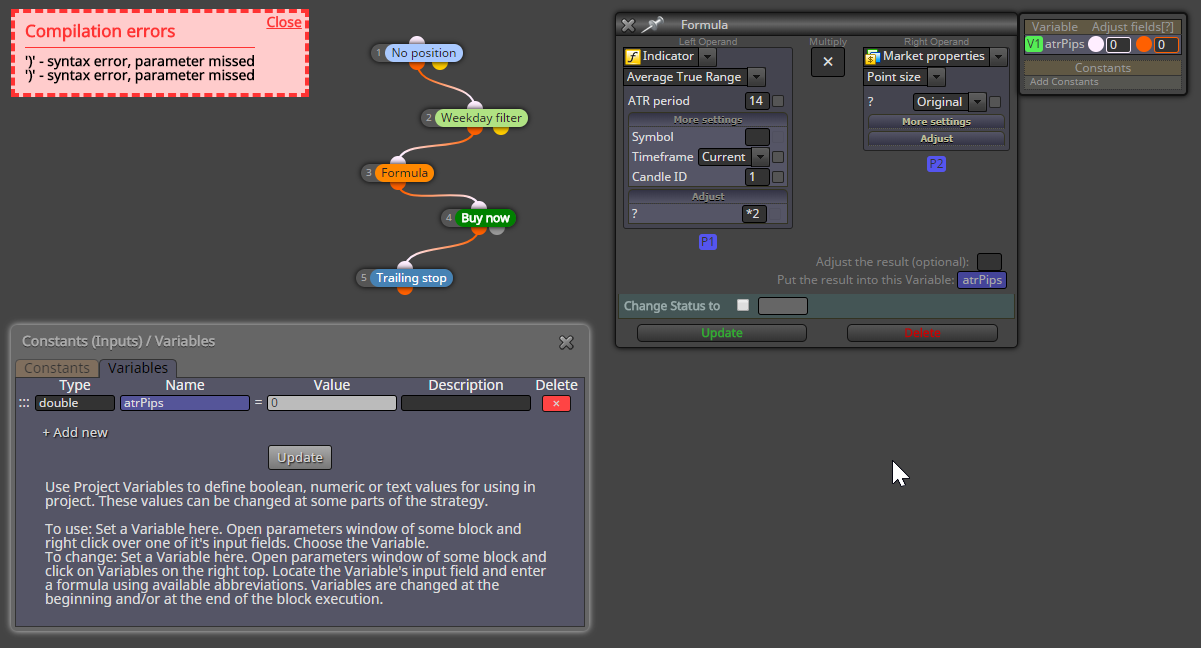Click Update in Formula panel
Image resolution: width=1201 pixels, height=648 pixels.
pos(722,333)
